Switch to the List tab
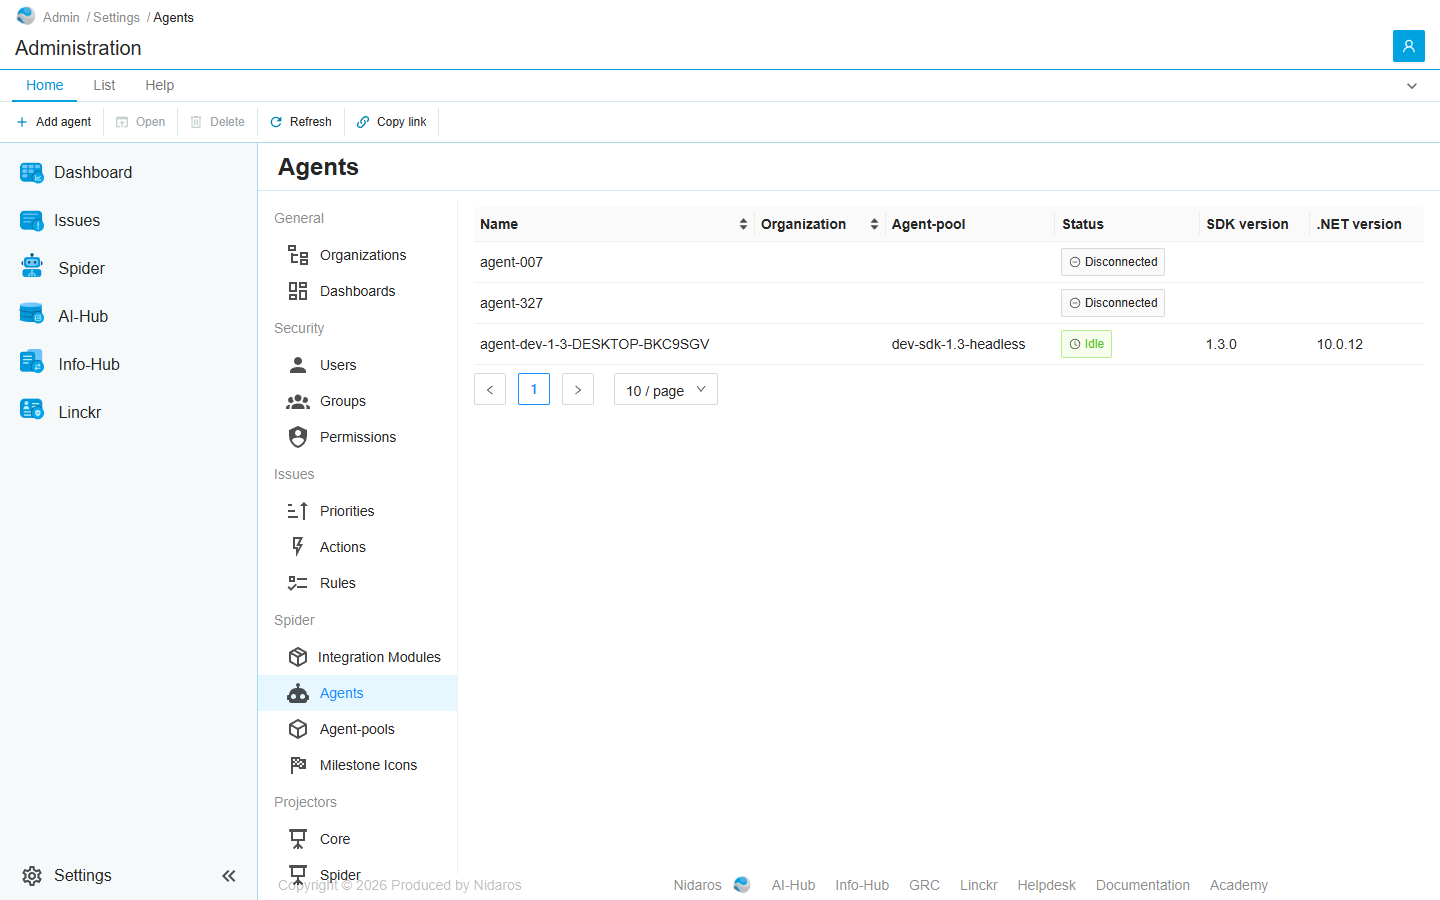 pyautogui.click(x=104, y=85)
